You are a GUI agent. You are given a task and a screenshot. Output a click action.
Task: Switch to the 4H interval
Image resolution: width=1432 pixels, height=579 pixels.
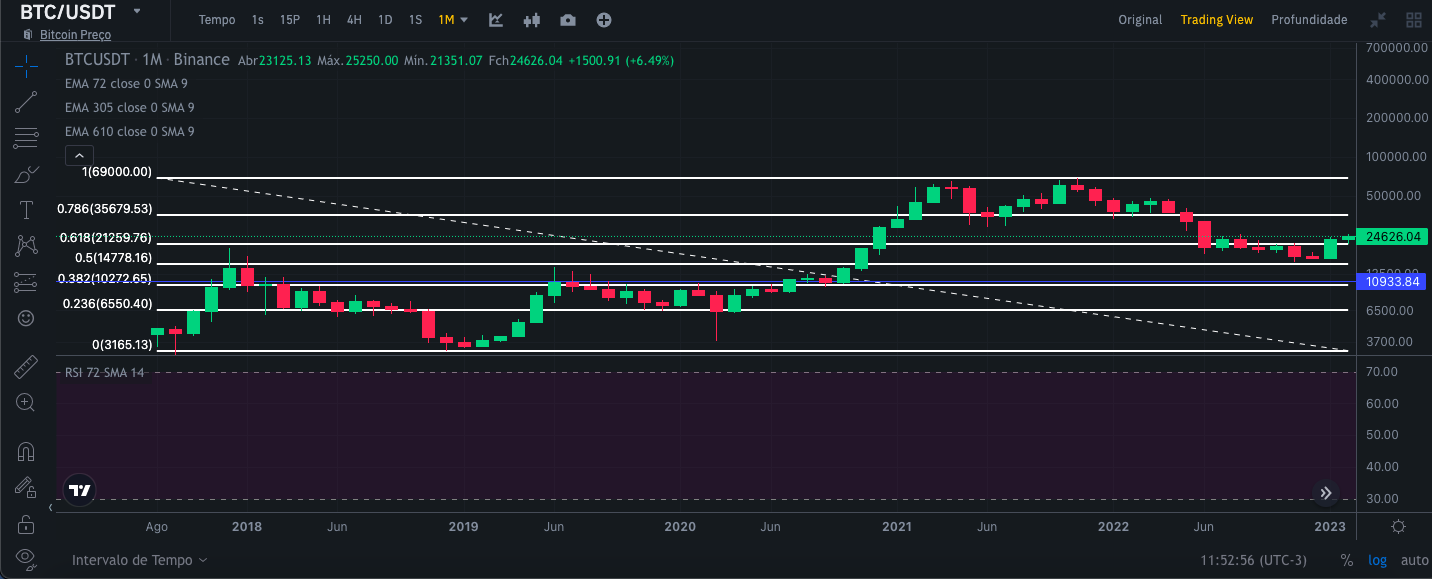pyautogui.click(x=354, y=20)
